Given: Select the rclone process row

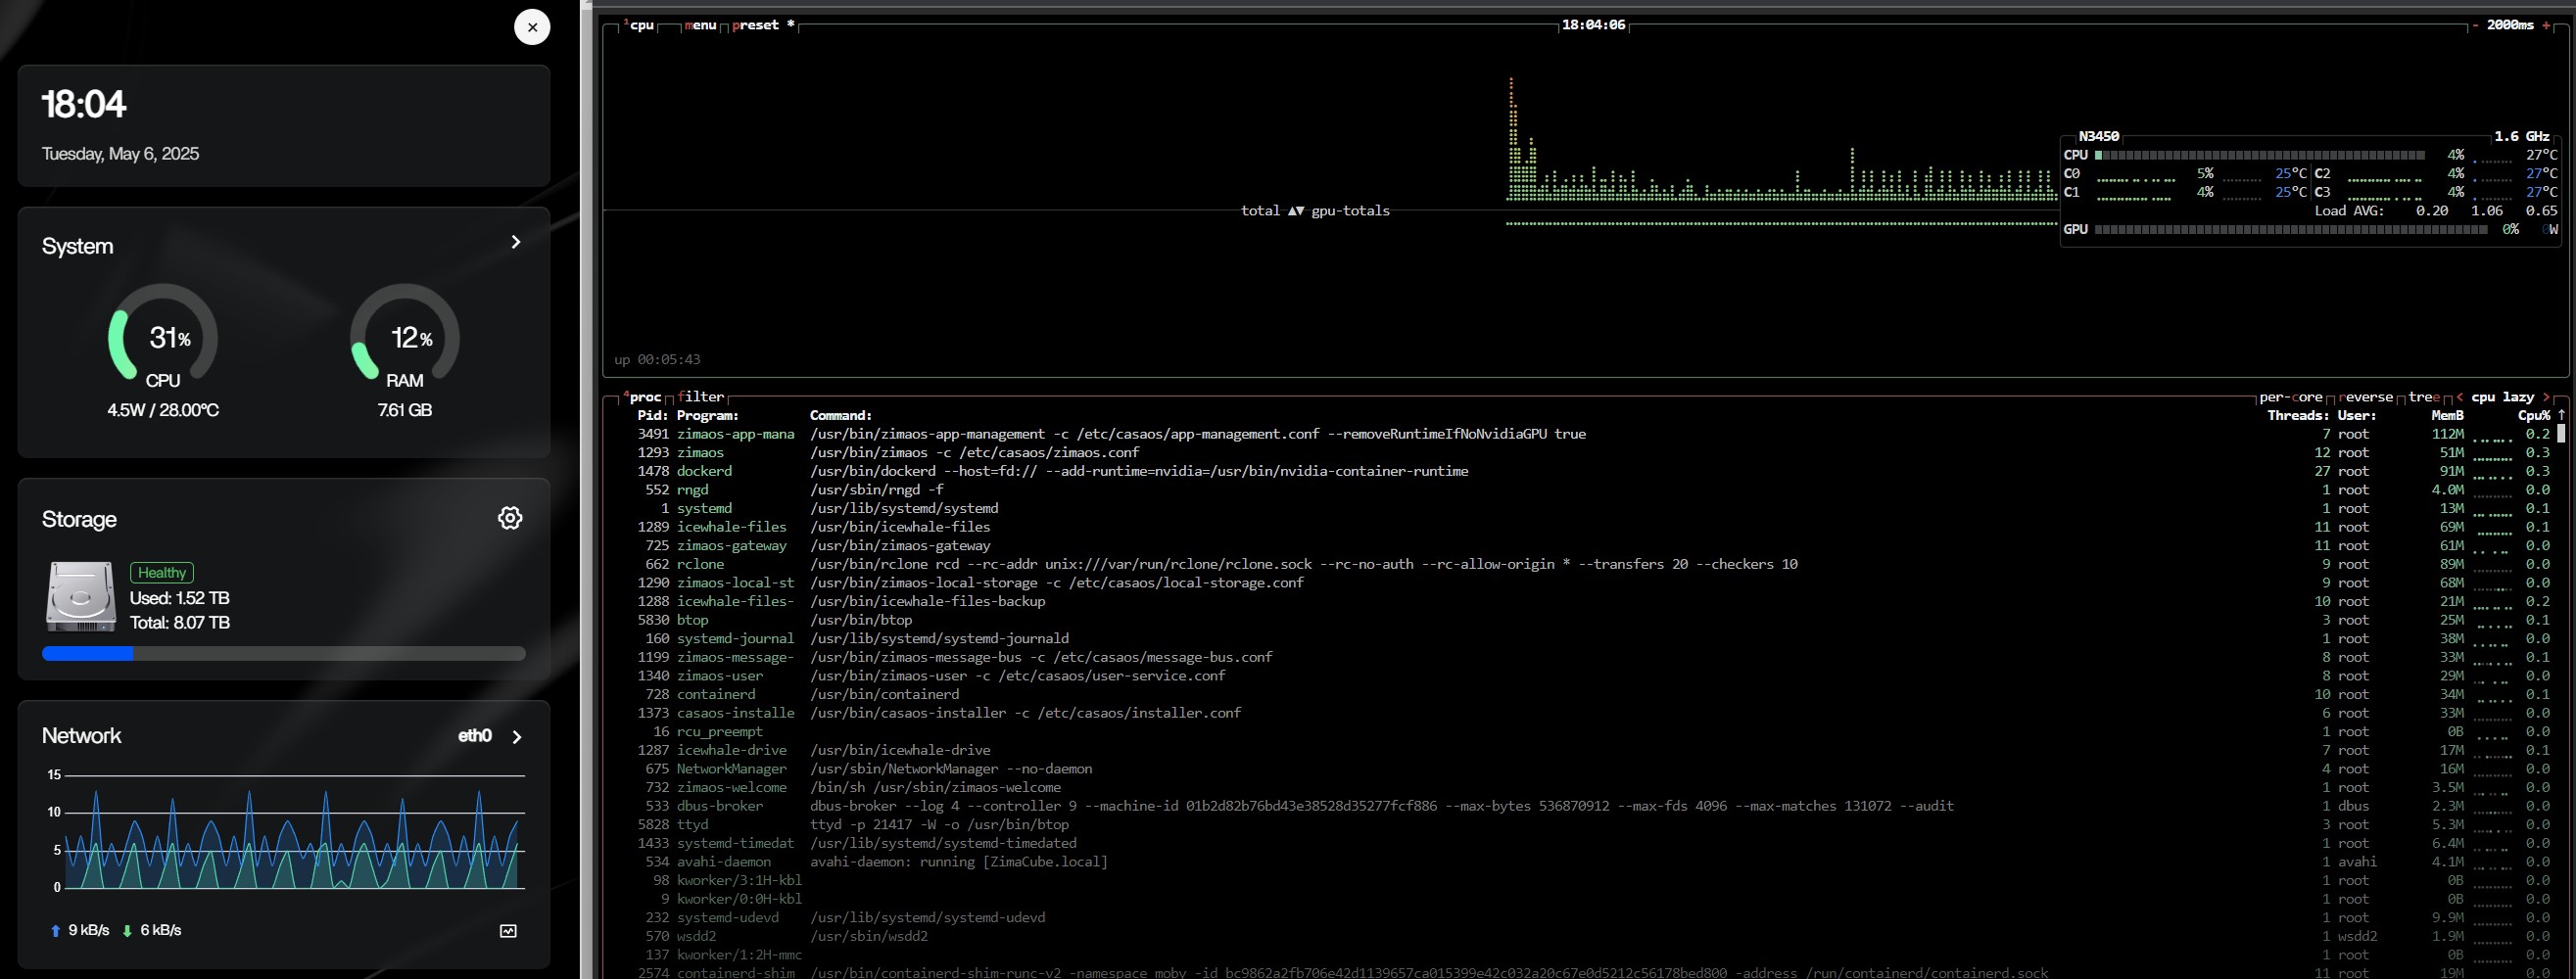Looking at the screenshot, I should click(x=1593, y=564).
